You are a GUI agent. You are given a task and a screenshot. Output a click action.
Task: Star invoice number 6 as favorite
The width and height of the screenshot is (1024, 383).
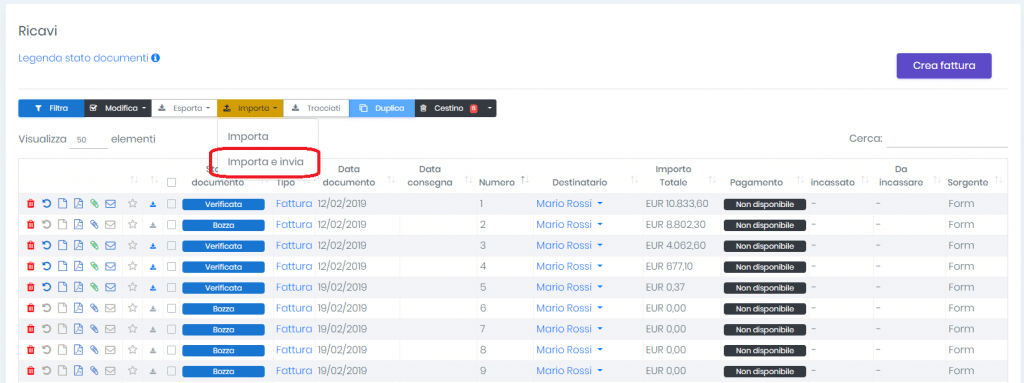(133, 308)
